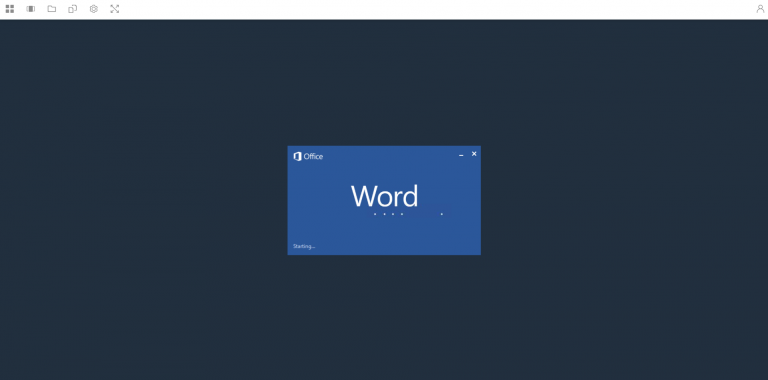Open settings via the gear icon
Viewport: 768px width, 380px height.
(94, 9)
